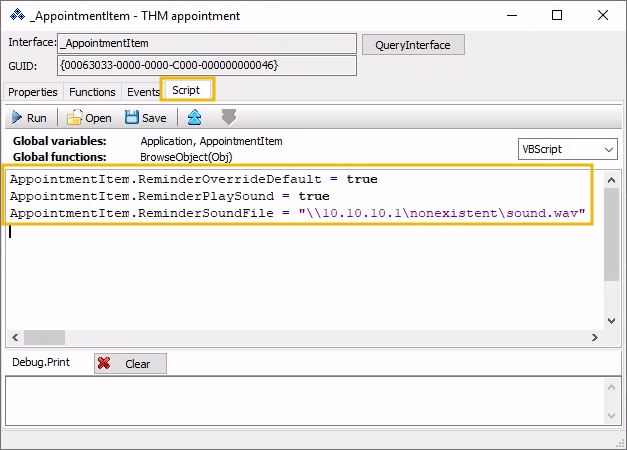627x450 pixels.
Task: Switch to the Functions tab
Action: (92, 92)
